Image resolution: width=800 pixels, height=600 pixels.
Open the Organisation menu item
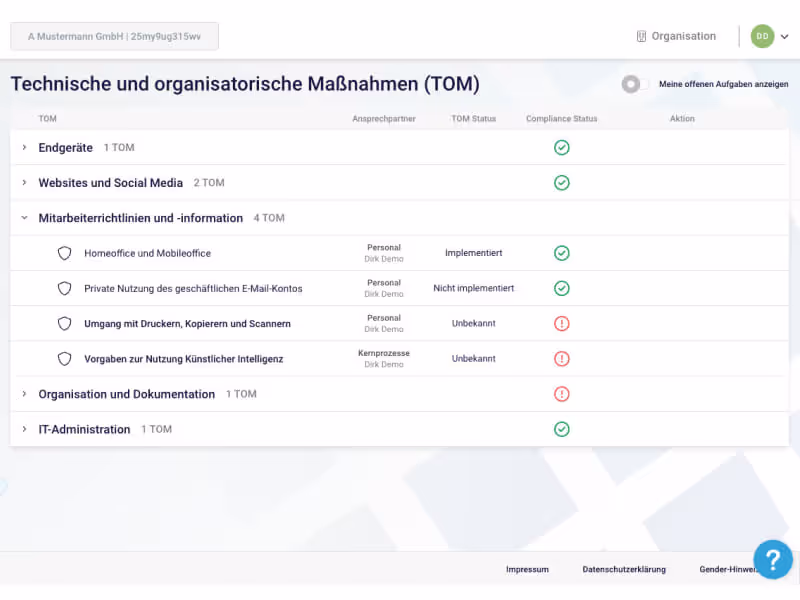677,36
